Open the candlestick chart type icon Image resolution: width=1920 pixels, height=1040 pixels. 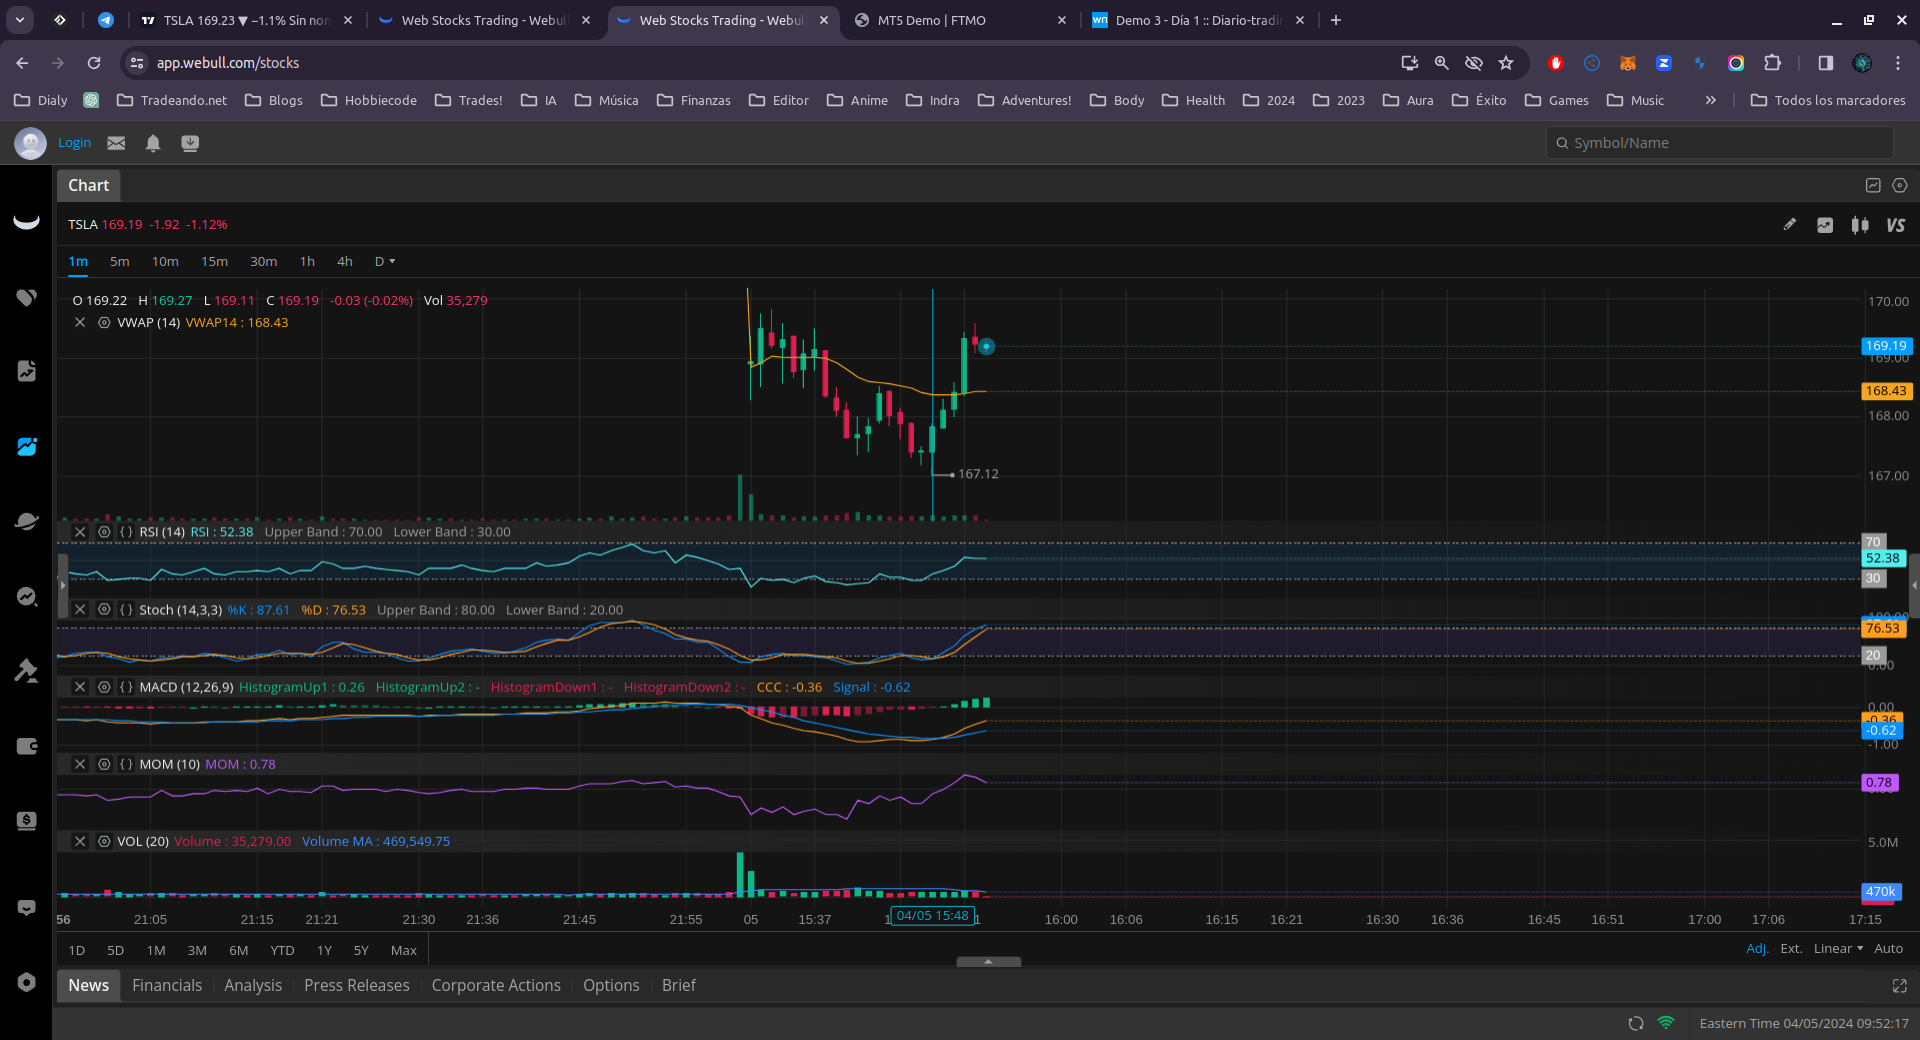pos(1860,225)
